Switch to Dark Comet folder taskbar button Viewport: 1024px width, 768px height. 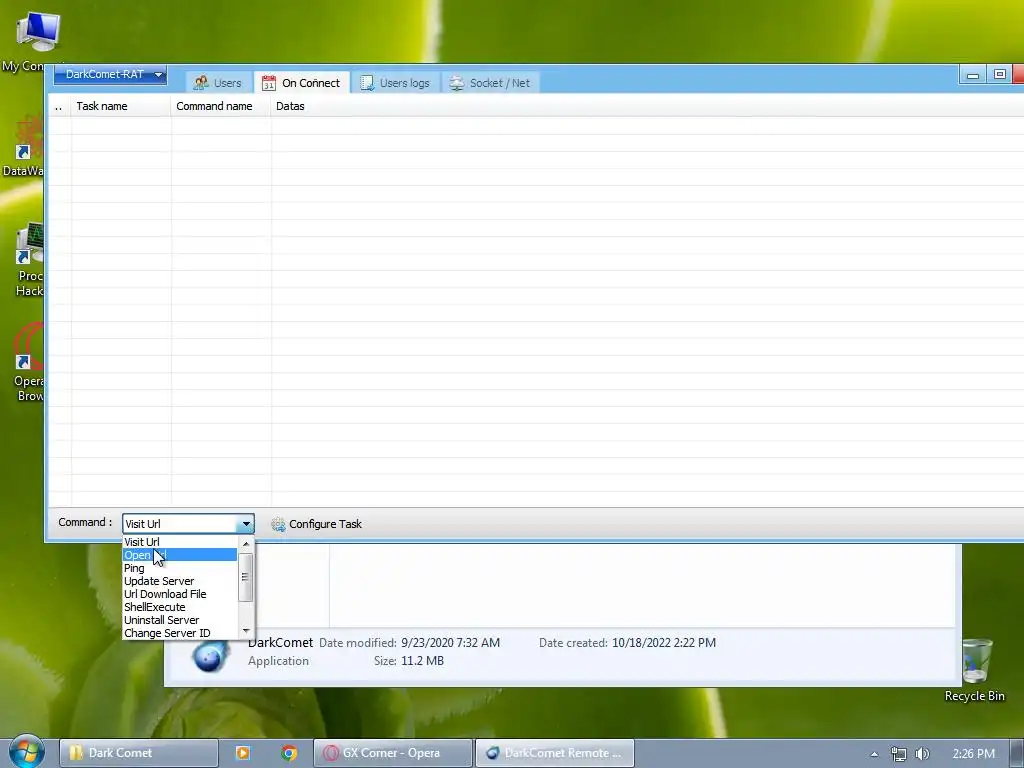(139, 753)
